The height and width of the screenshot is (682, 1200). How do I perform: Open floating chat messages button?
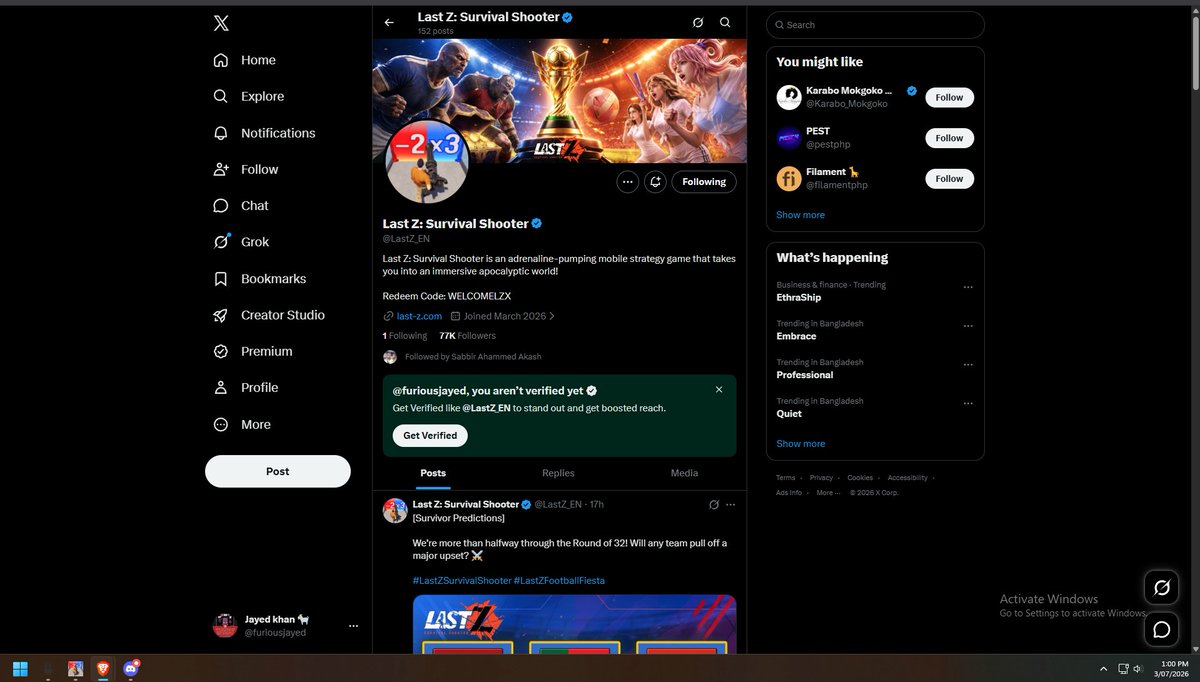(x=1162, y=629)
